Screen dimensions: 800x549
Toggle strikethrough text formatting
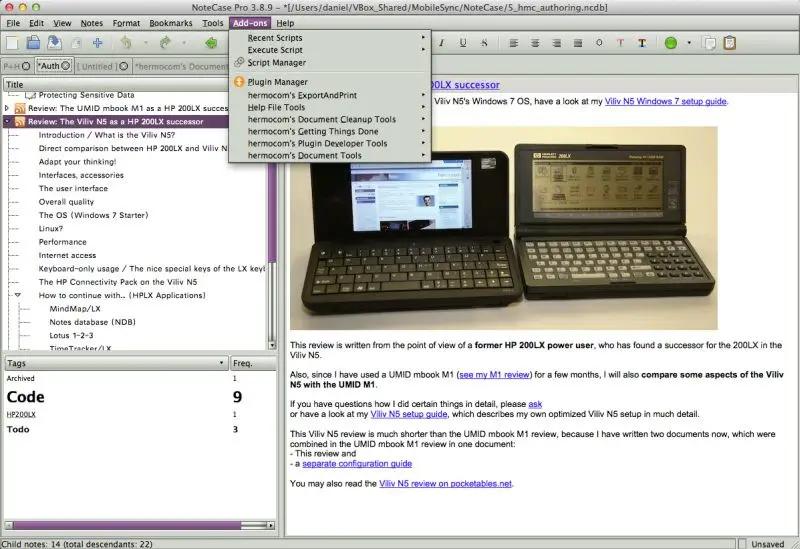pyautogui.click(x=484, y=43)
